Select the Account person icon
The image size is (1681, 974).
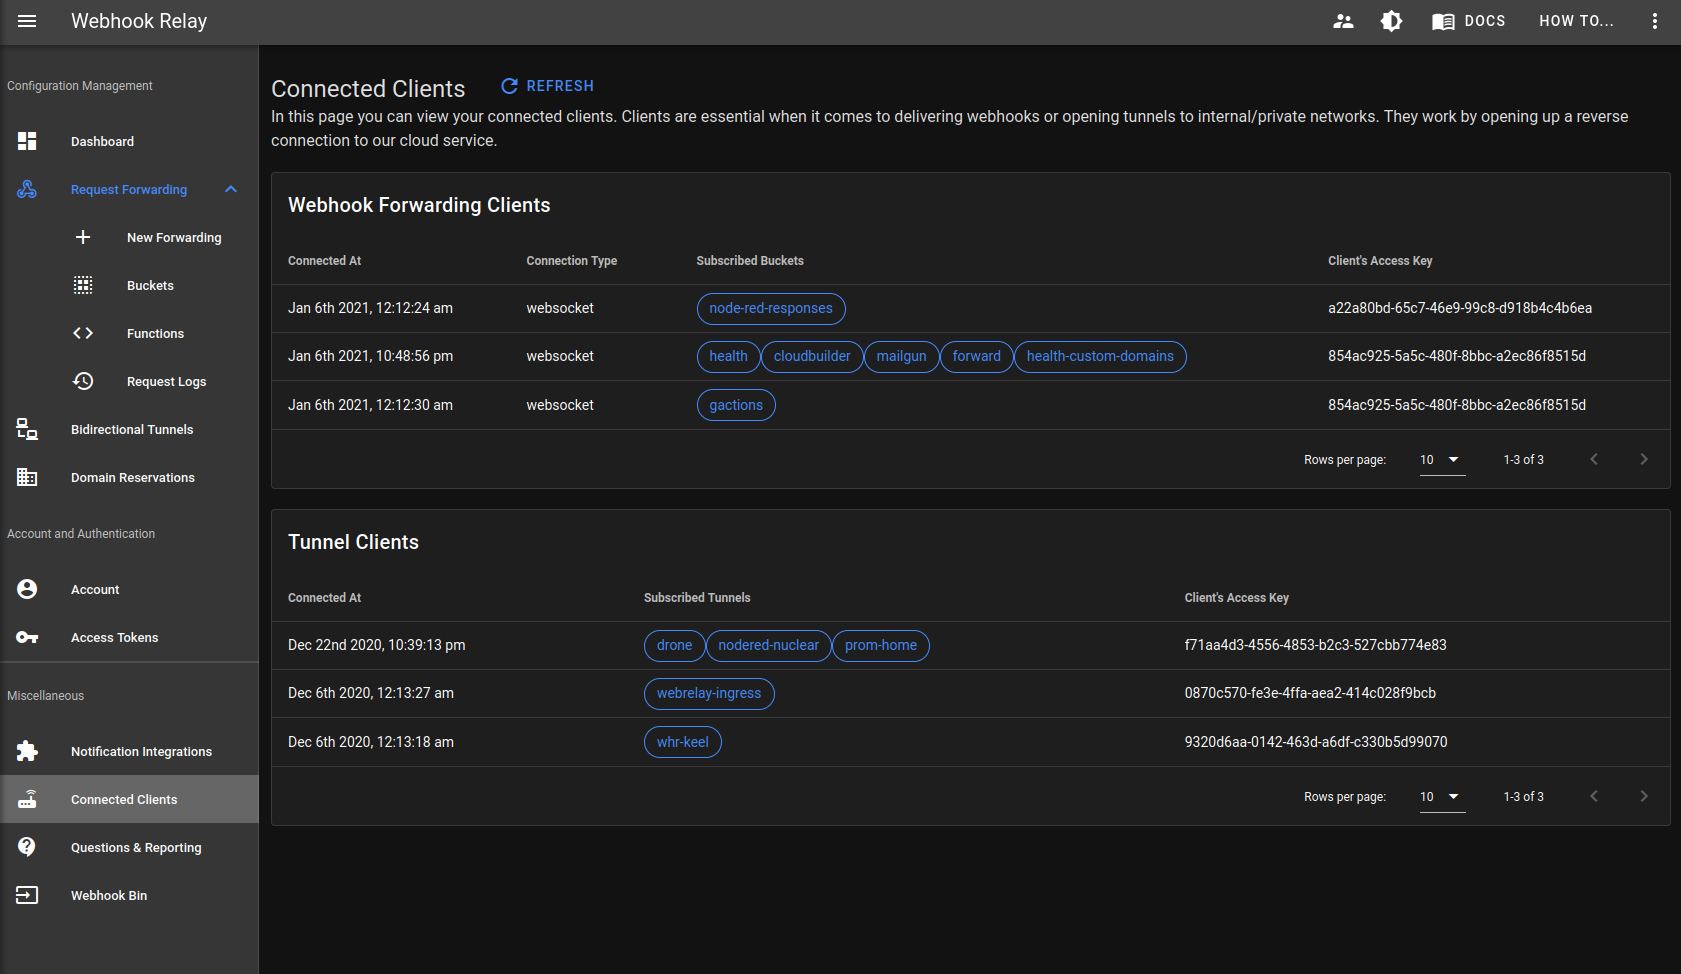(26, 589)
